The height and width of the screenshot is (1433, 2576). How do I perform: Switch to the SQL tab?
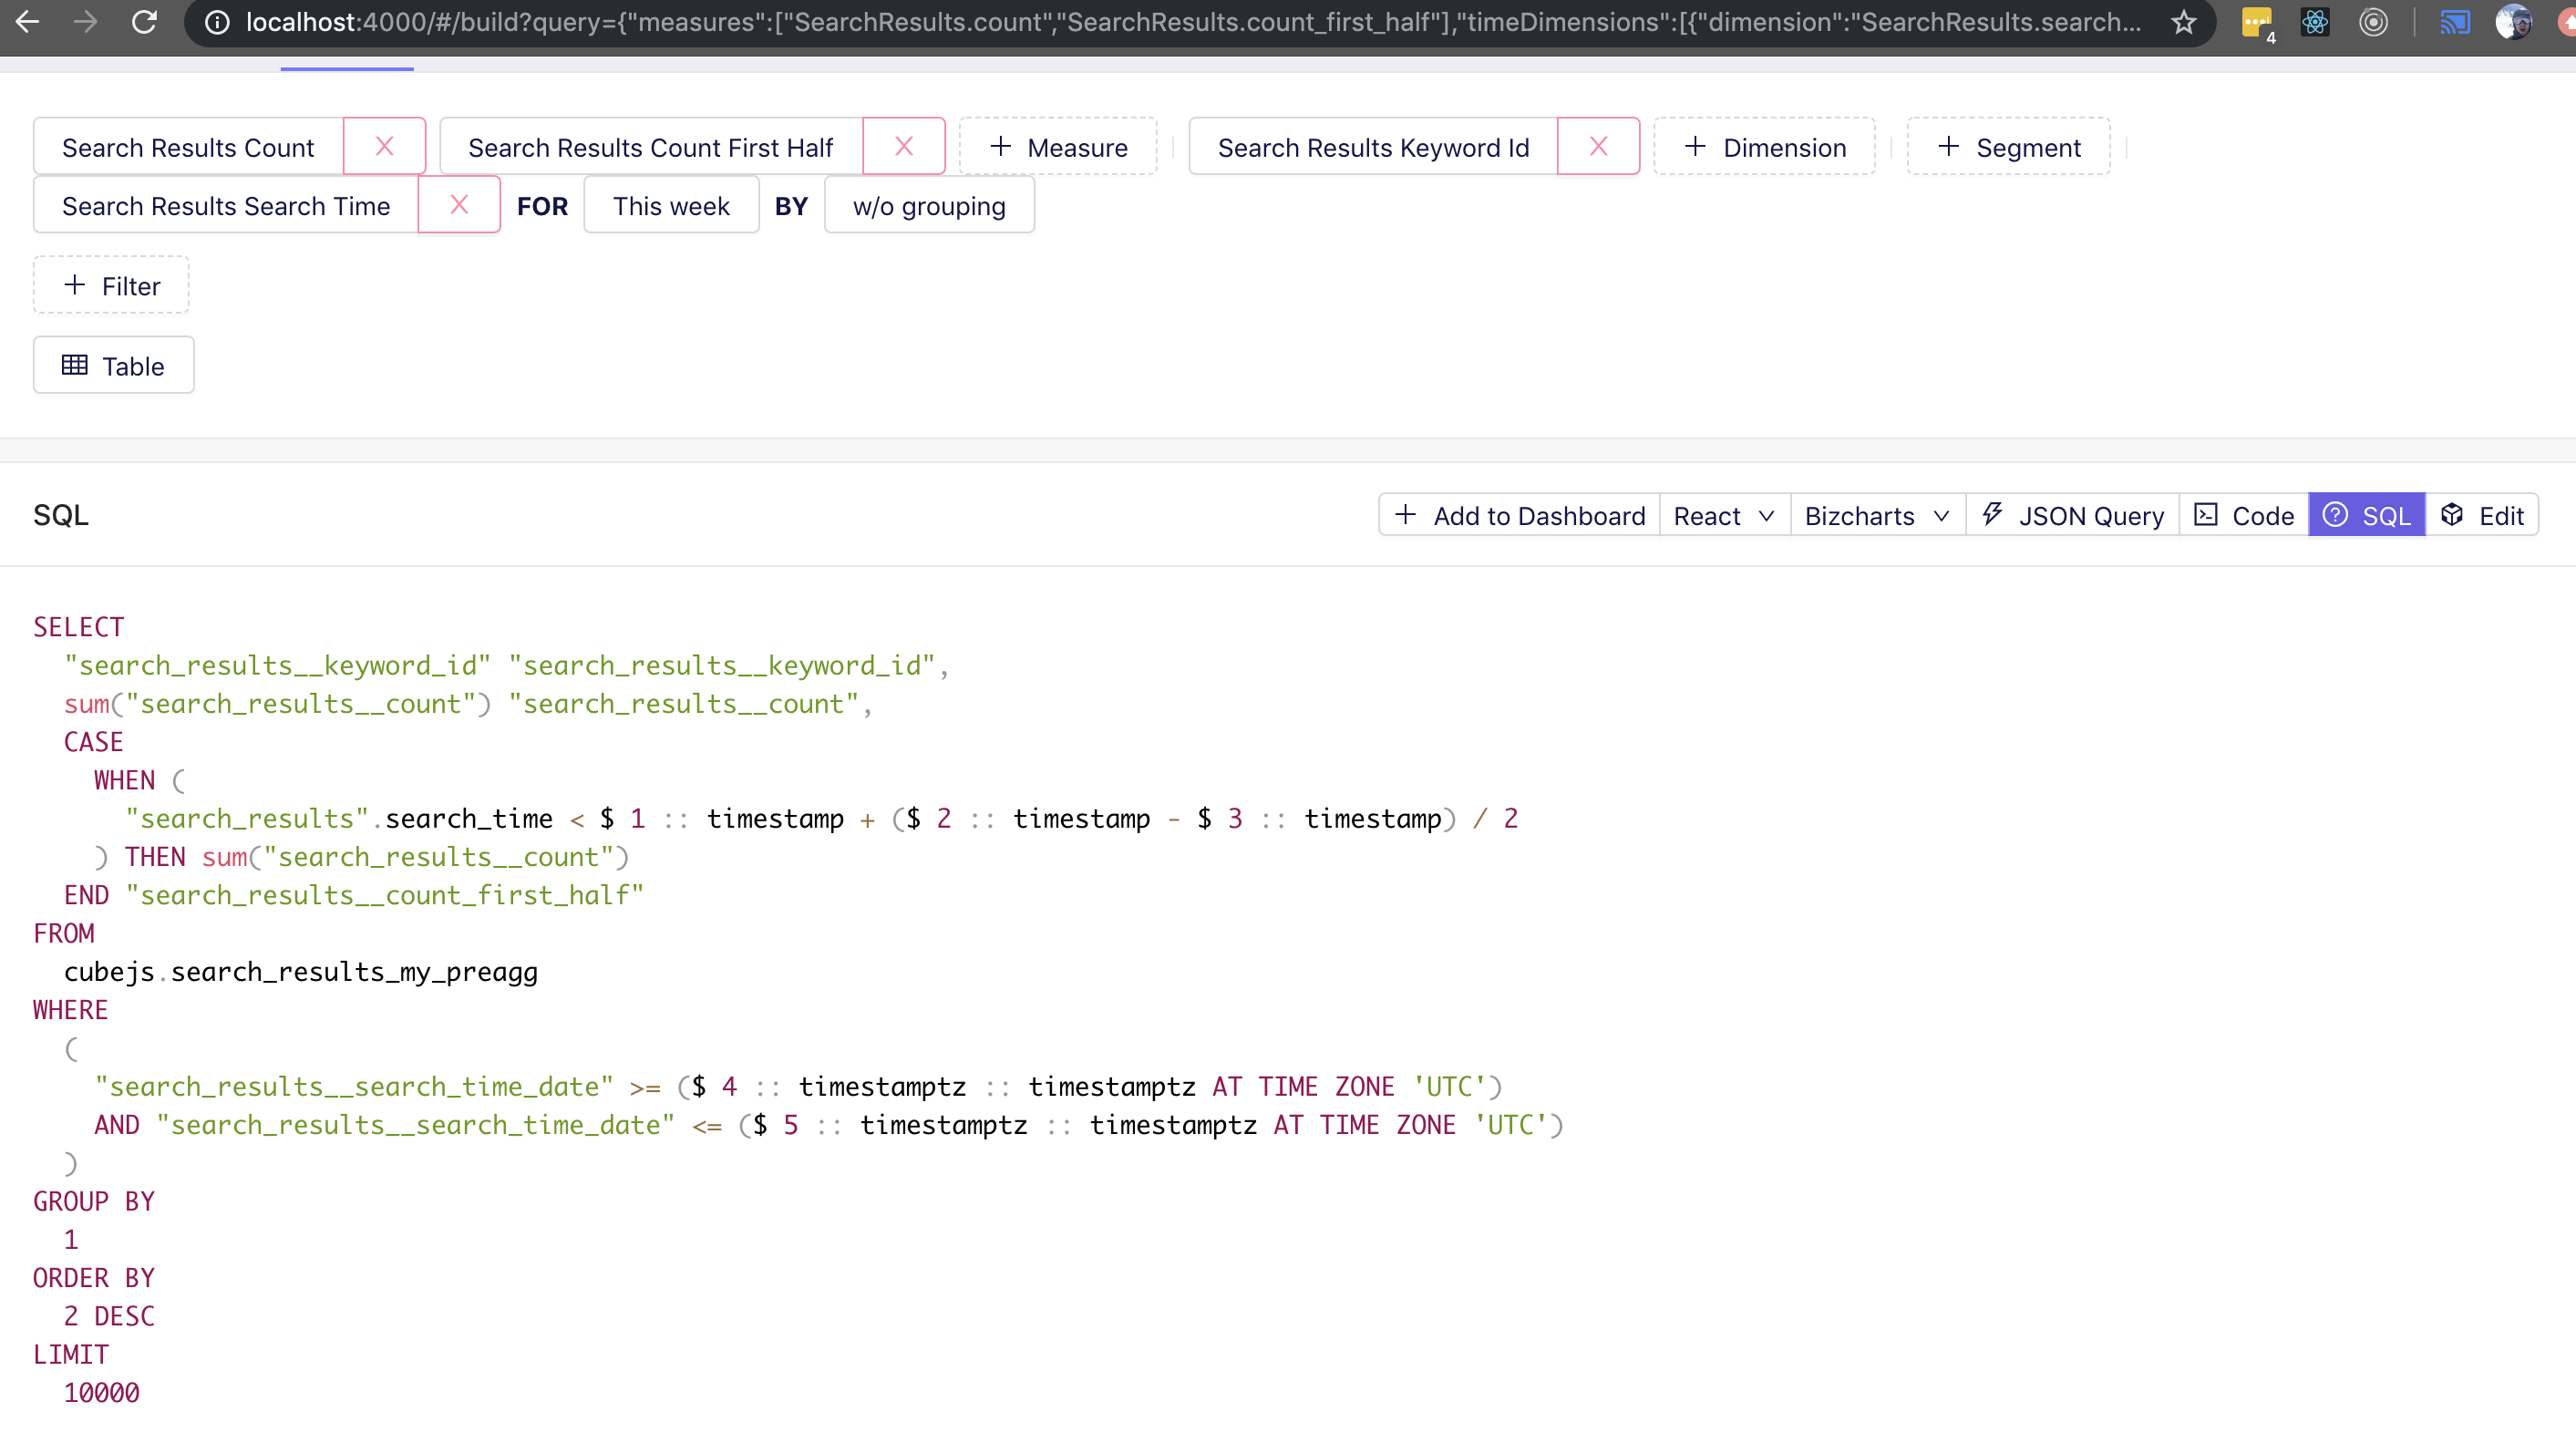point(2366,515)
